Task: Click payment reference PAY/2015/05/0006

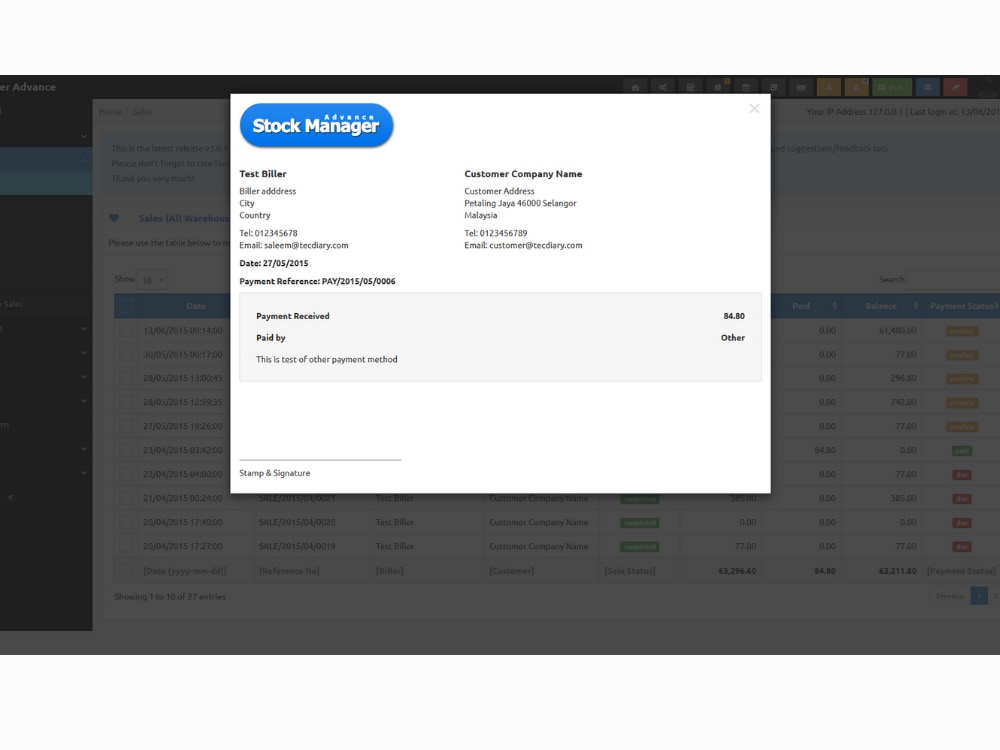Action: [358, 281]
